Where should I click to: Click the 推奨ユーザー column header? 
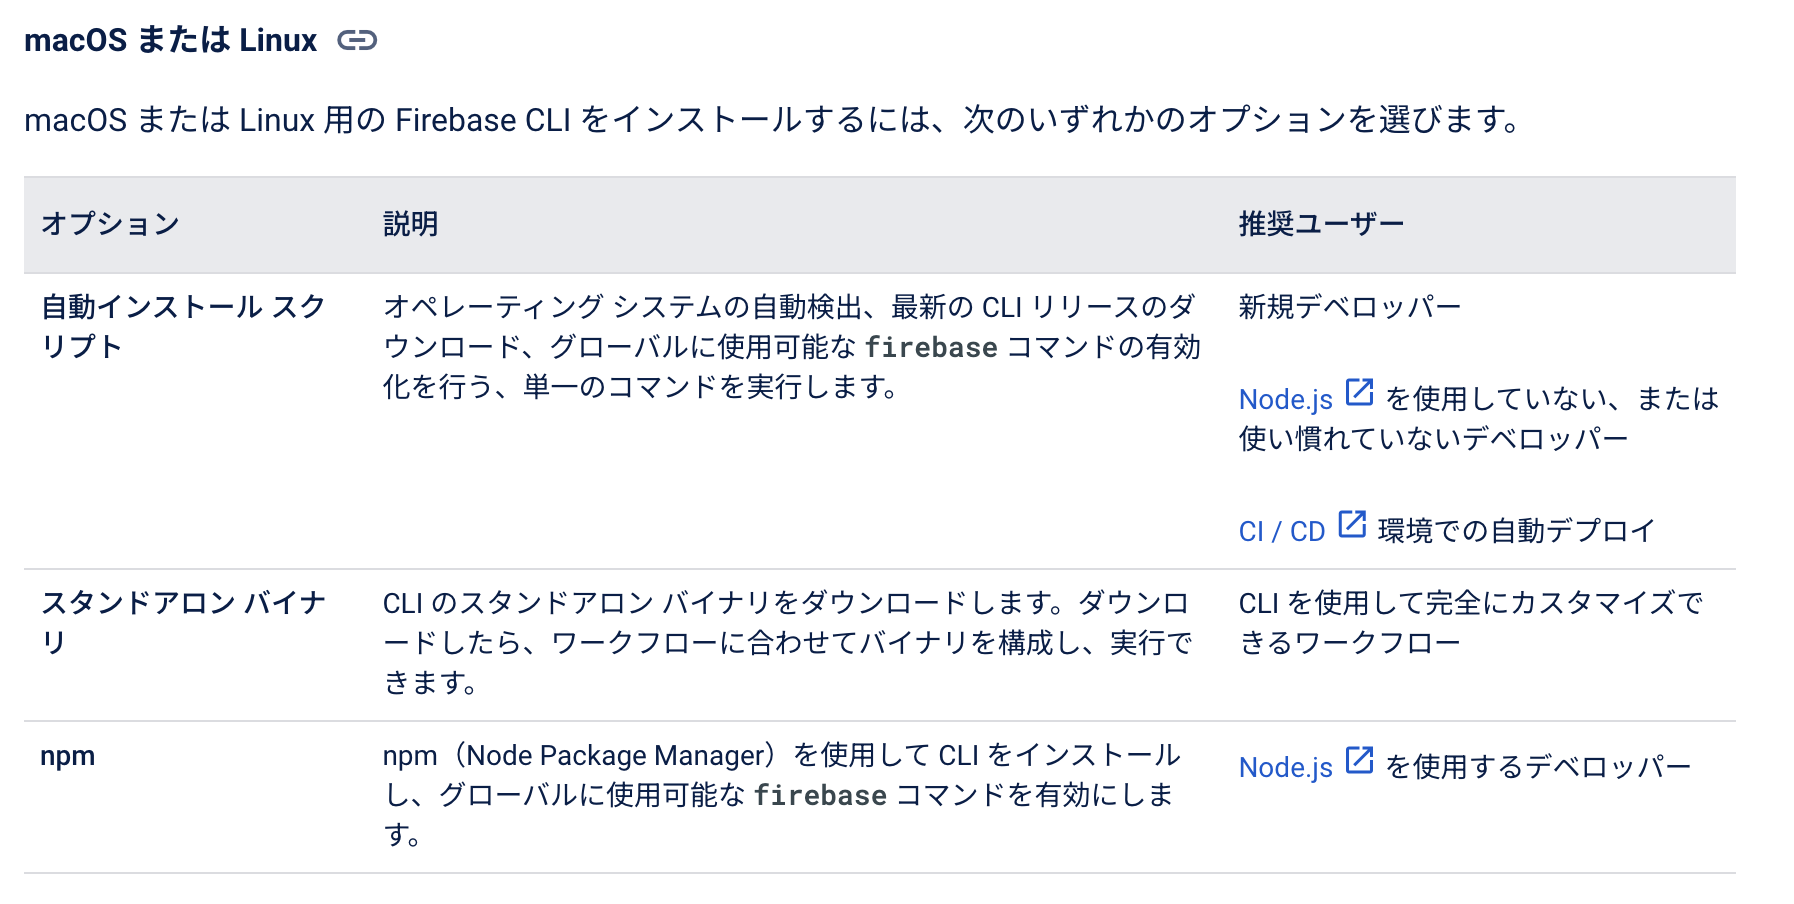1322,224
